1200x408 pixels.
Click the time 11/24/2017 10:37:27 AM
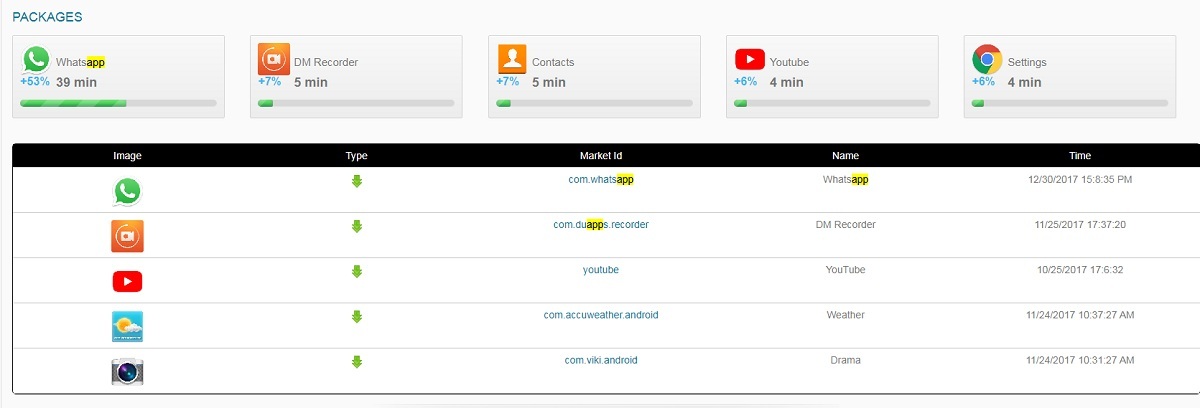[x=1080, y=314]
